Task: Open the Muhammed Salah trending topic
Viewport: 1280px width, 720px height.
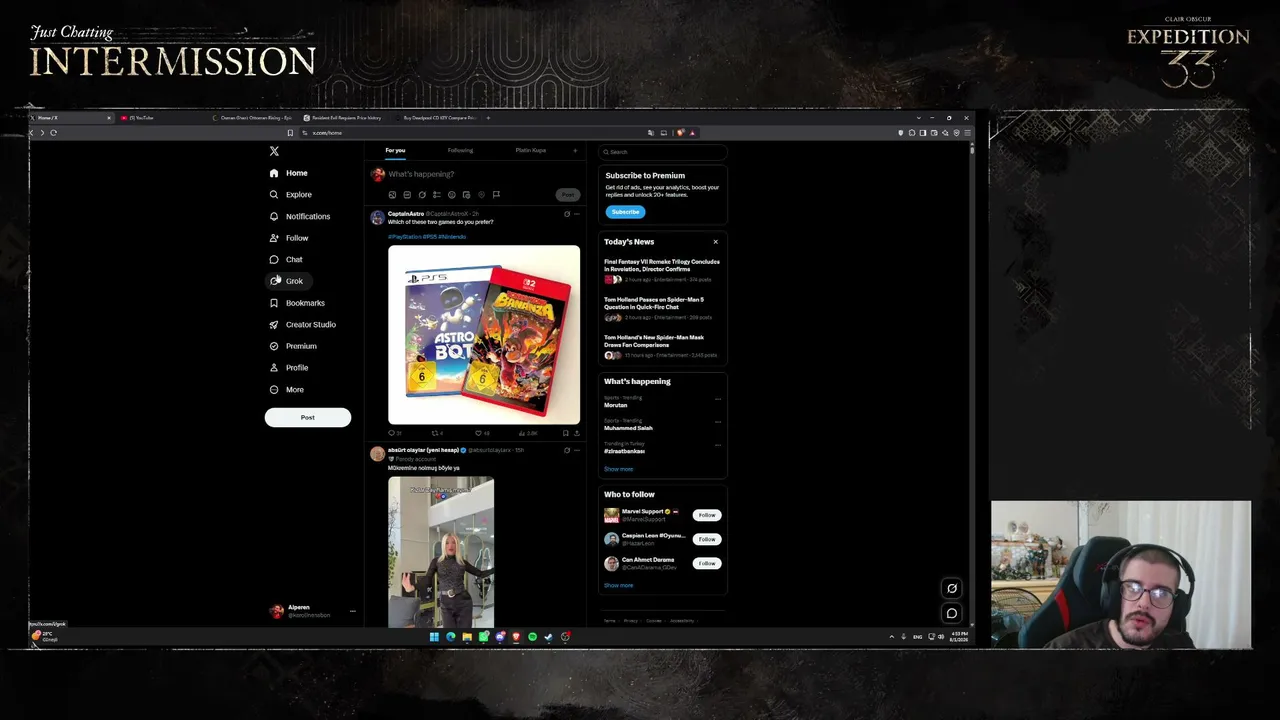Action: (x=628, y=428)
